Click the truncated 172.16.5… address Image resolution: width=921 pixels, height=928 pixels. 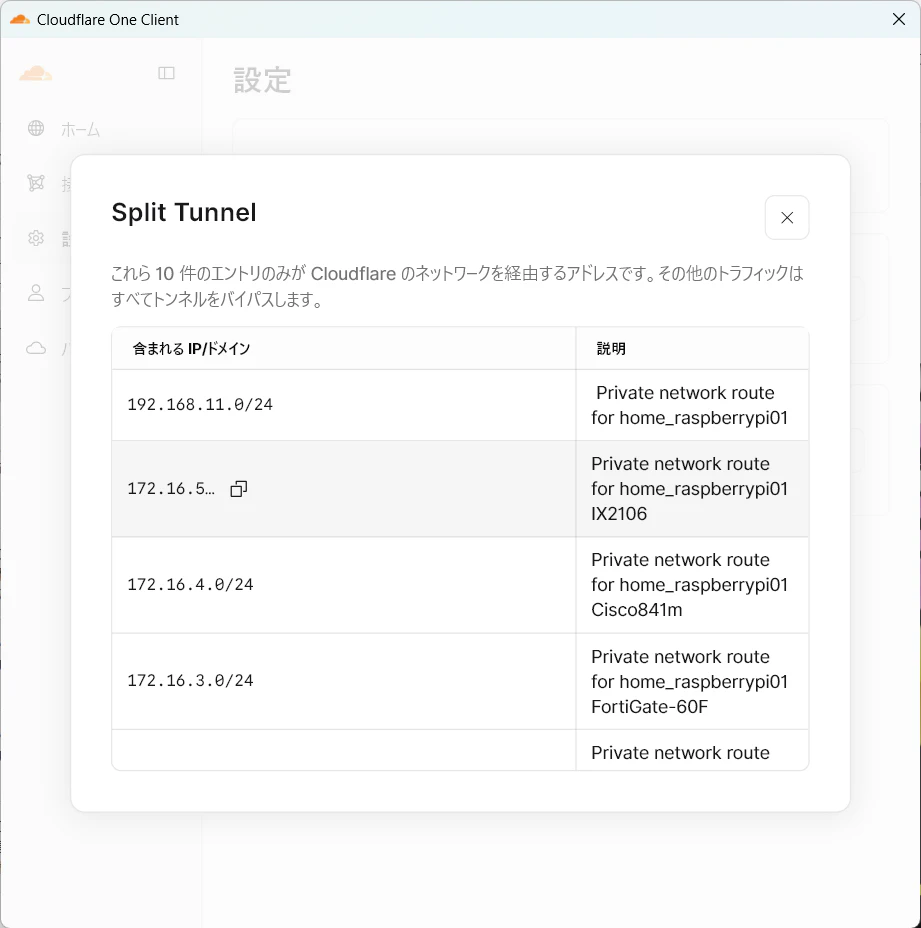(171, 489)
